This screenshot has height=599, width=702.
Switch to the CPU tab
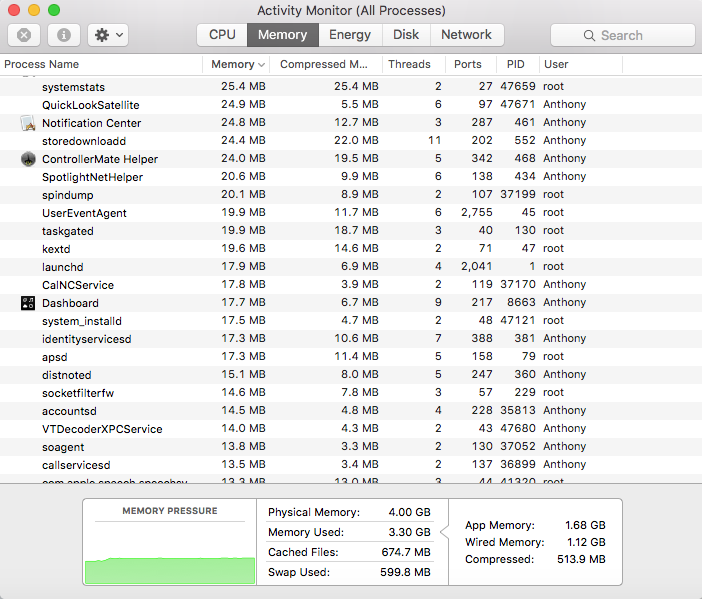(x=222, y=35)
